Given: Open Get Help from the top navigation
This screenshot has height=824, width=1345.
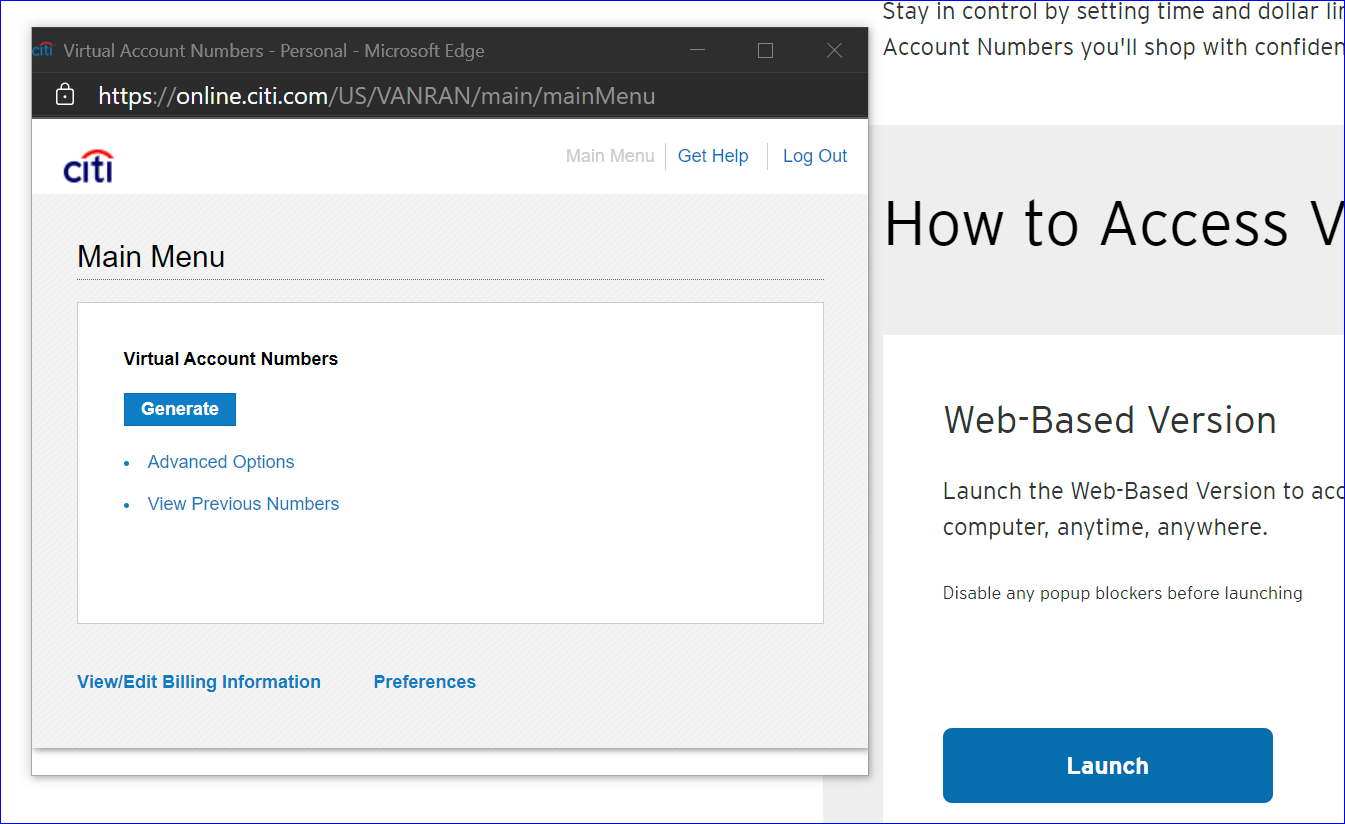Looking at the screenshot, I should (x=713, y=156).
